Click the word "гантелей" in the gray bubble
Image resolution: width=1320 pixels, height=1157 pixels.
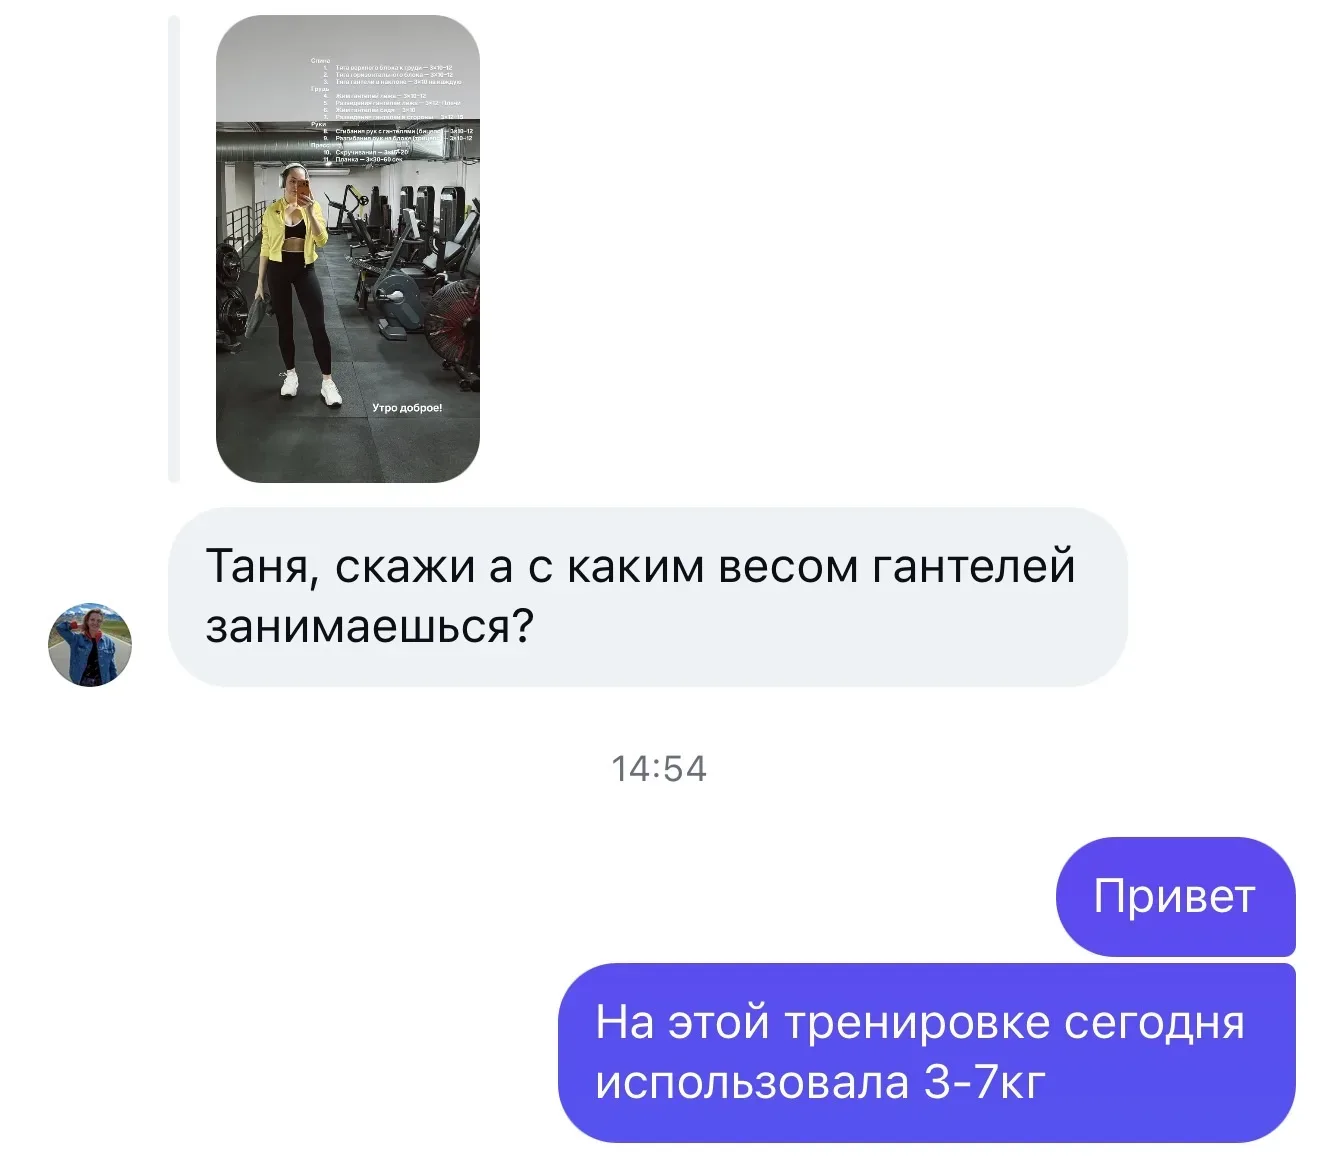(973, 567)
